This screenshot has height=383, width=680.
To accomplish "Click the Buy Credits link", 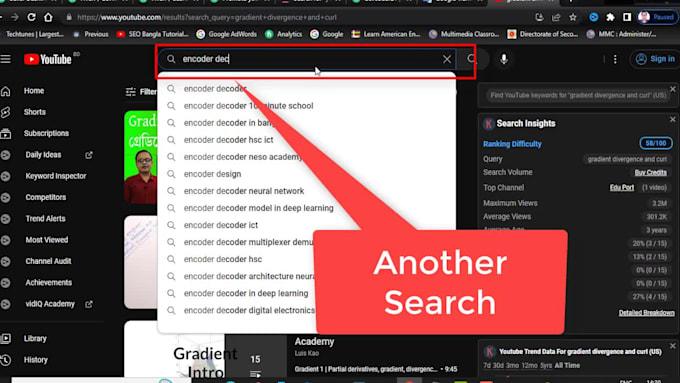I will [x=651, y=173].
